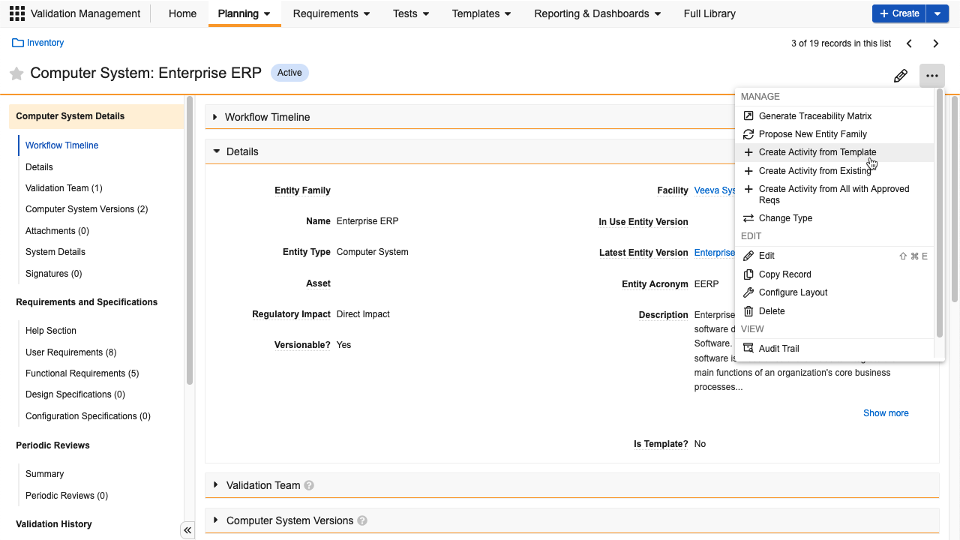The width and height of the screenshot is (960, 540).
Task: Select Audit Trail from actions menu
Action: (778, 349)
